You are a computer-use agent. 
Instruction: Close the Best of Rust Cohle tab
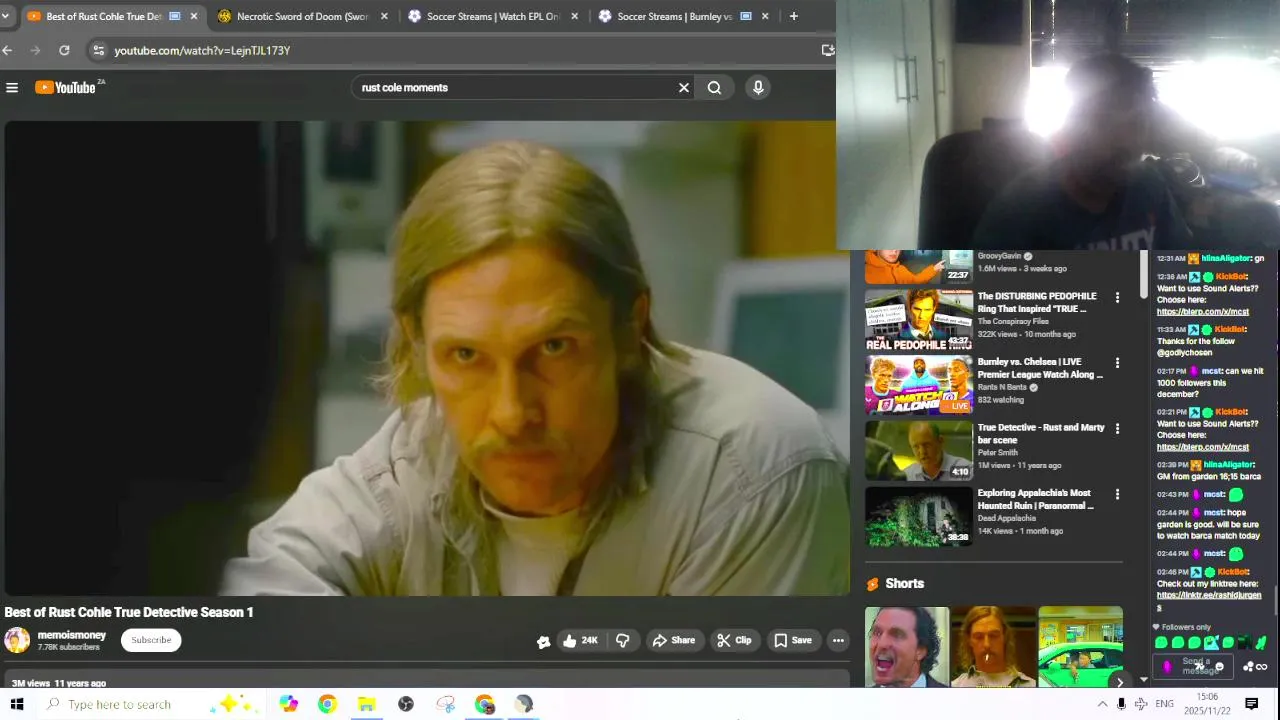point(194,16)
